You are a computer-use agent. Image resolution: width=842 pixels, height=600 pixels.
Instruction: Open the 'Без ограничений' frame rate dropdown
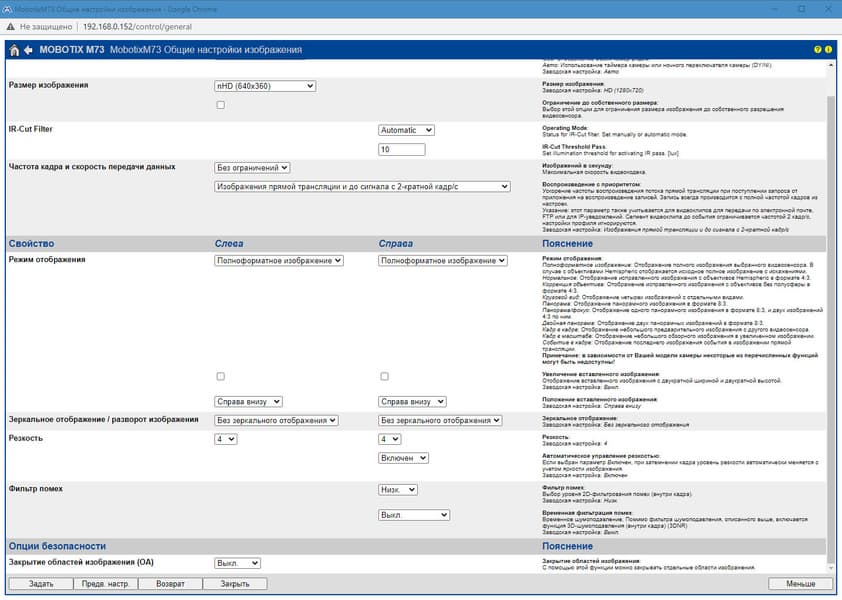(252, 168)
